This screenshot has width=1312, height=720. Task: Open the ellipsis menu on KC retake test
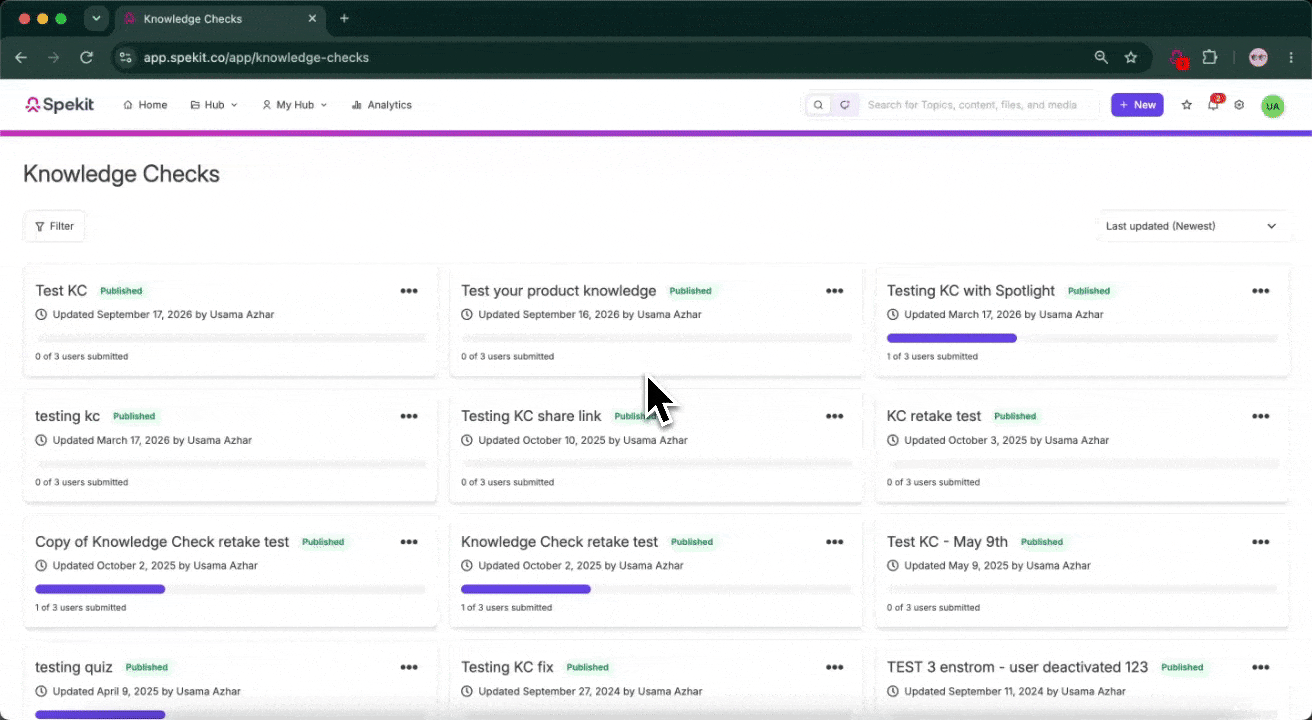click(1261, 416)
